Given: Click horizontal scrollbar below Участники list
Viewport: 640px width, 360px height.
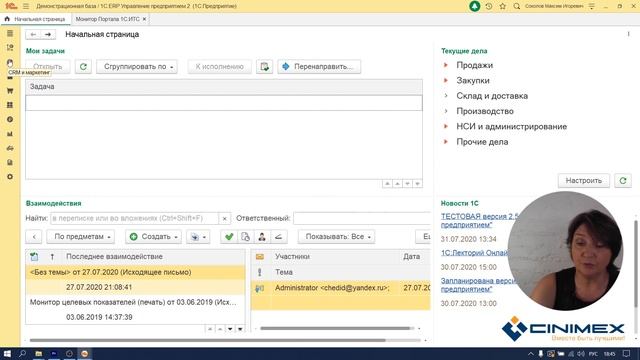Looking at the screenshot, I should click(x=336, y=328).
